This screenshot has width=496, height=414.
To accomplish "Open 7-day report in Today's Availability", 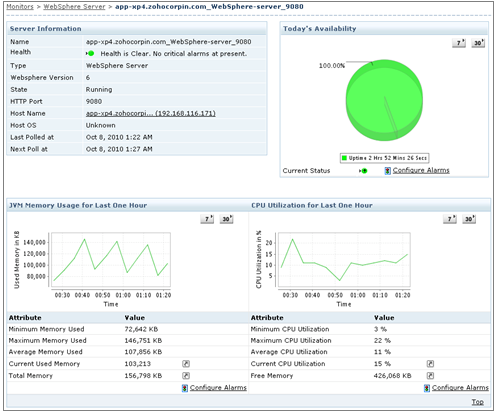I will pyautogui.click(x=459, y=43).
